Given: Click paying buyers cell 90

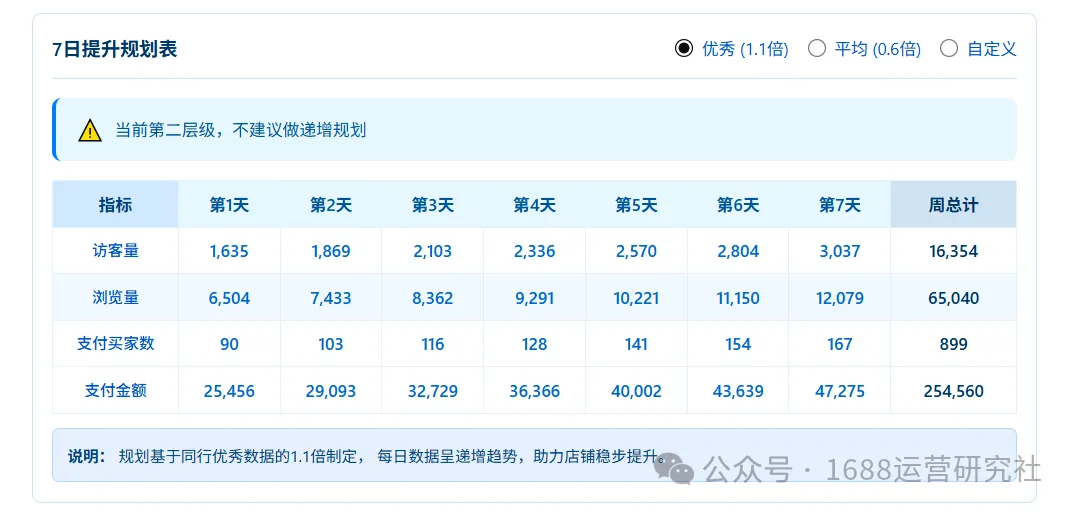Looking at the screenshot, I should coord(229,344).
